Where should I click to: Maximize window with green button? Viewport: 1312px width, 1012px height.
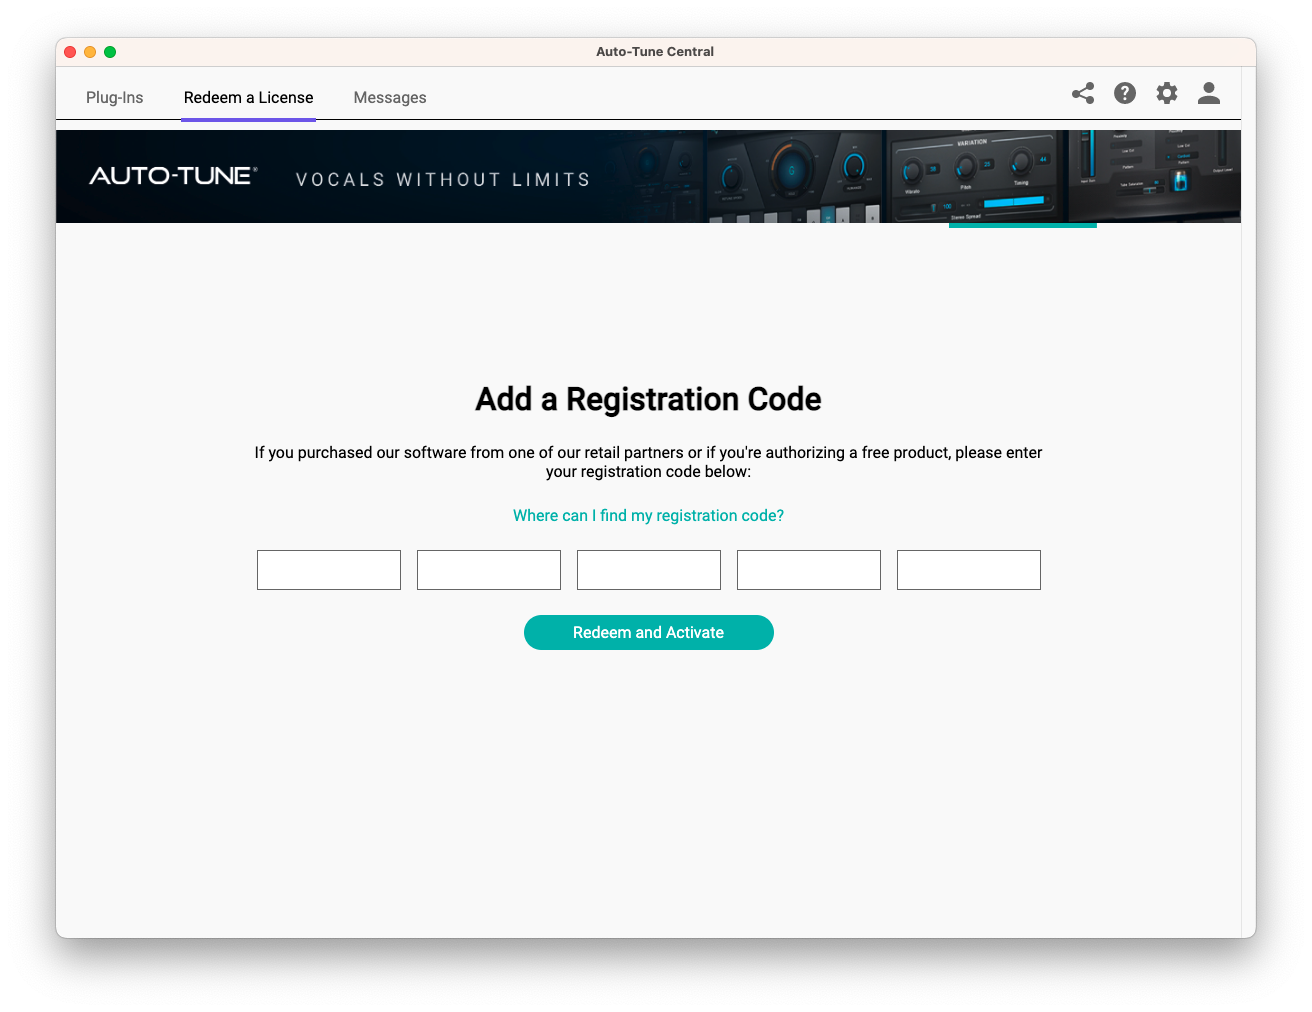pyautogui.click(x=110, y=52)
